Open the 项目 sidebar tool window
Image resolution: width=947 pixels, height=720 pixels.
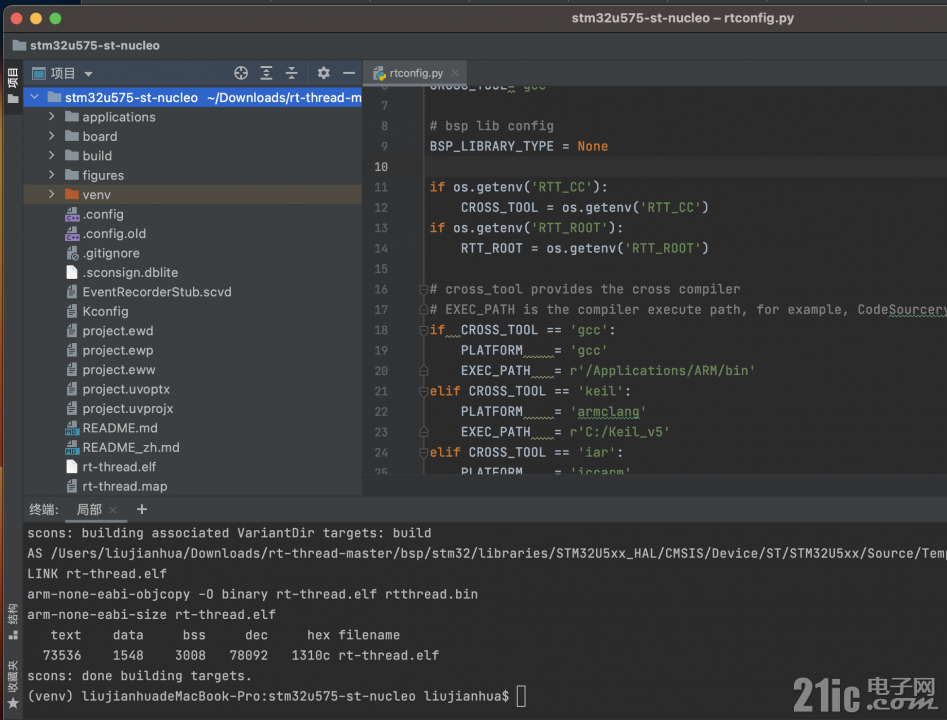click(12, 86)
